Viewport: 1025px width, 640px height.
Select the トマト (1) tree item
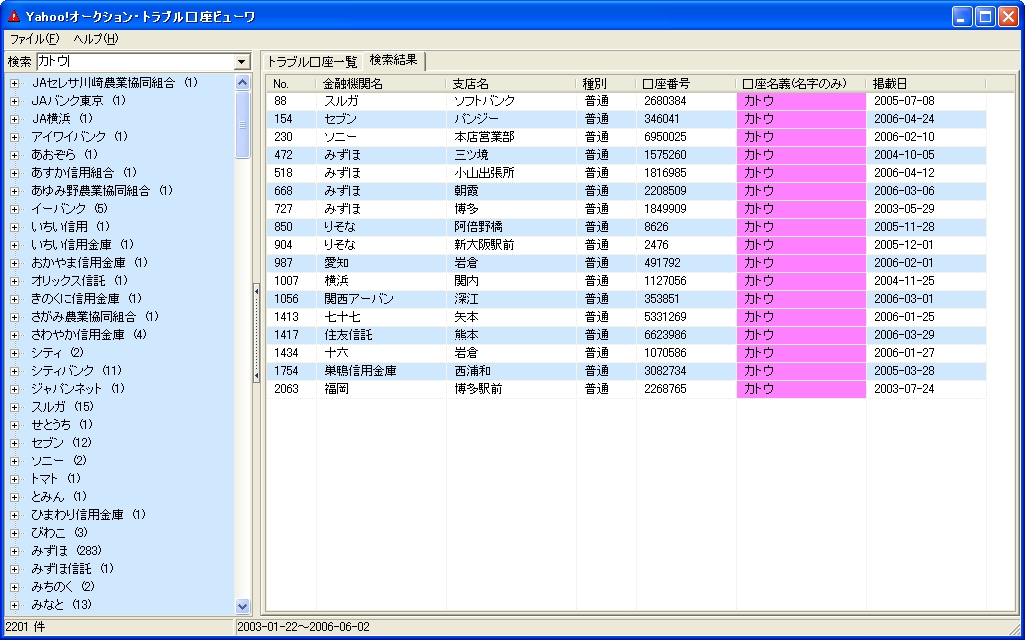pyautogui.click(x=56, y=479)
